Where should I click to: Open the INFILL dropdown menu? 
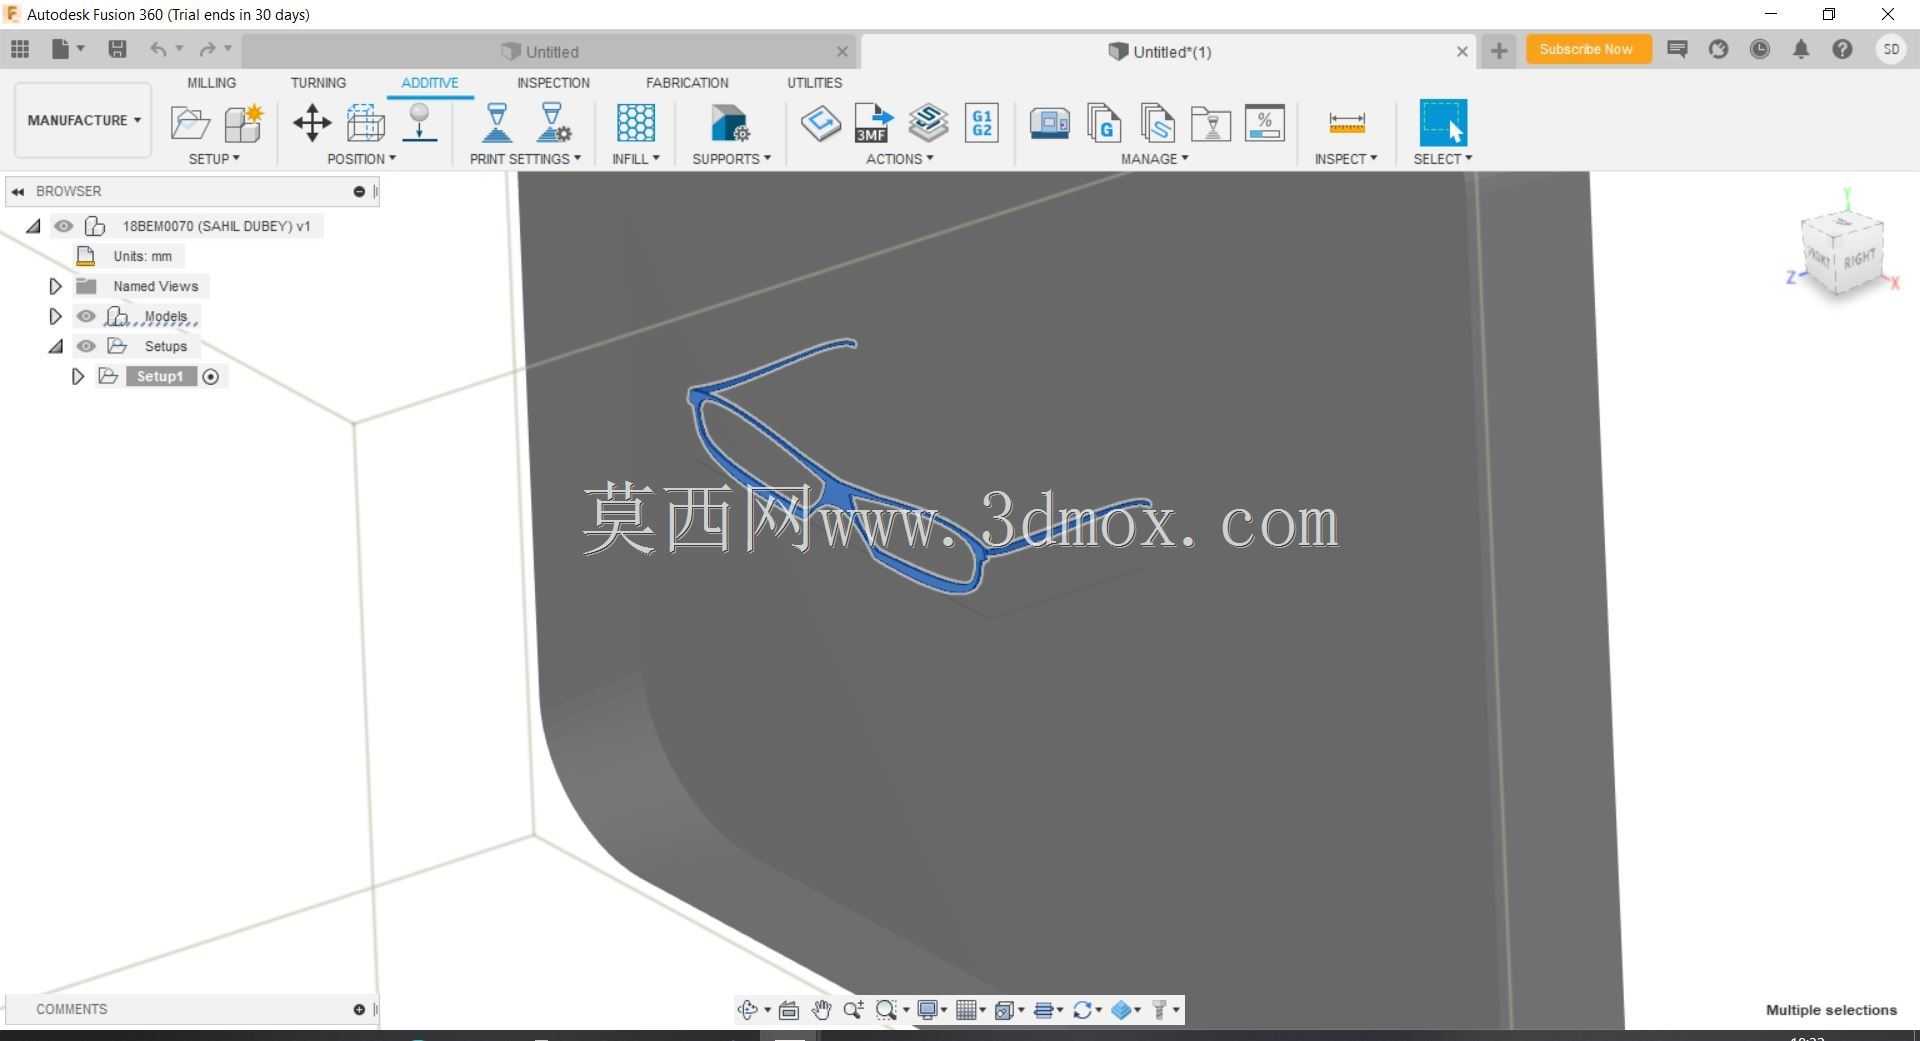point(636,159)
